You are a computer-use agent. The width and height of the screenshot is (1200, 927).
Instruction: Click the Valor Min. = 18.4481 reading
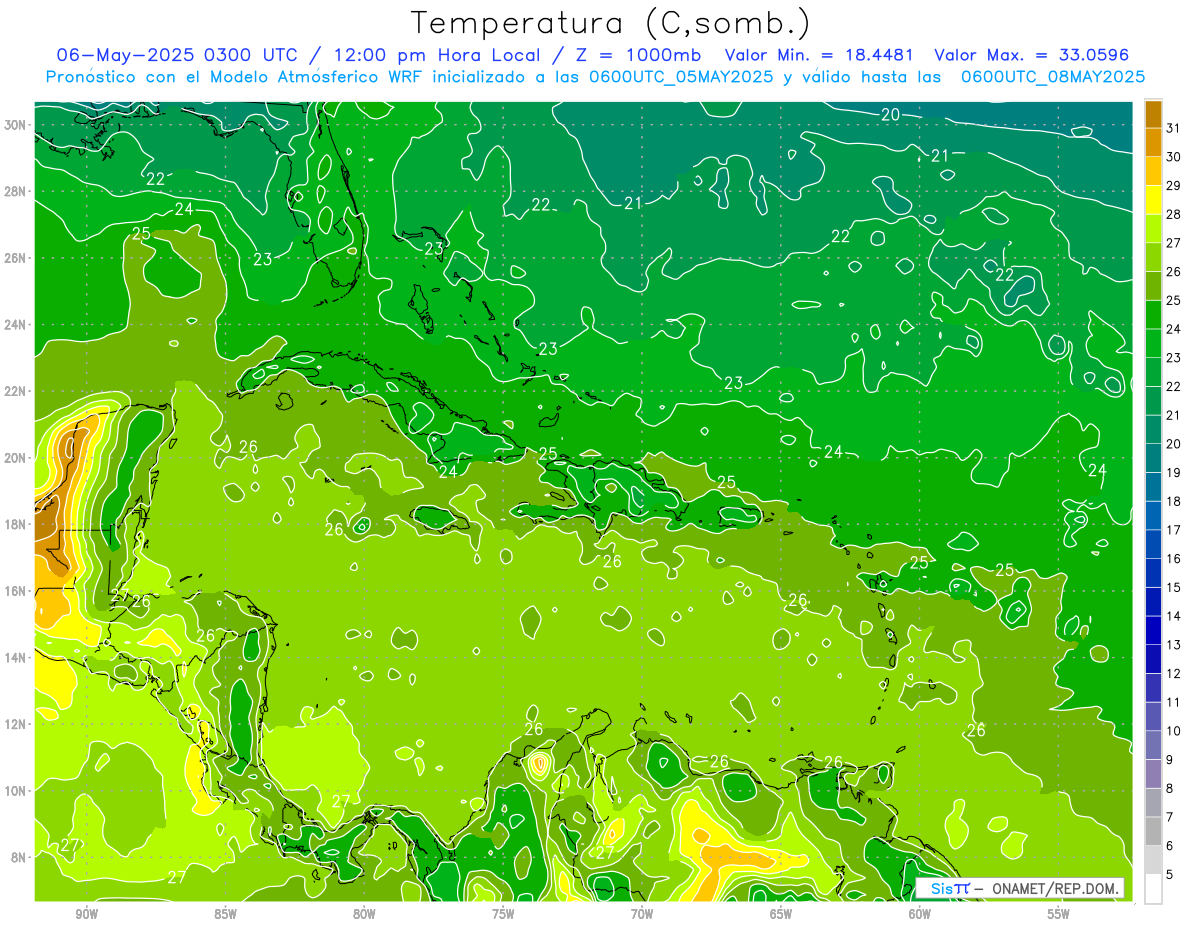[x=819, y=54]
